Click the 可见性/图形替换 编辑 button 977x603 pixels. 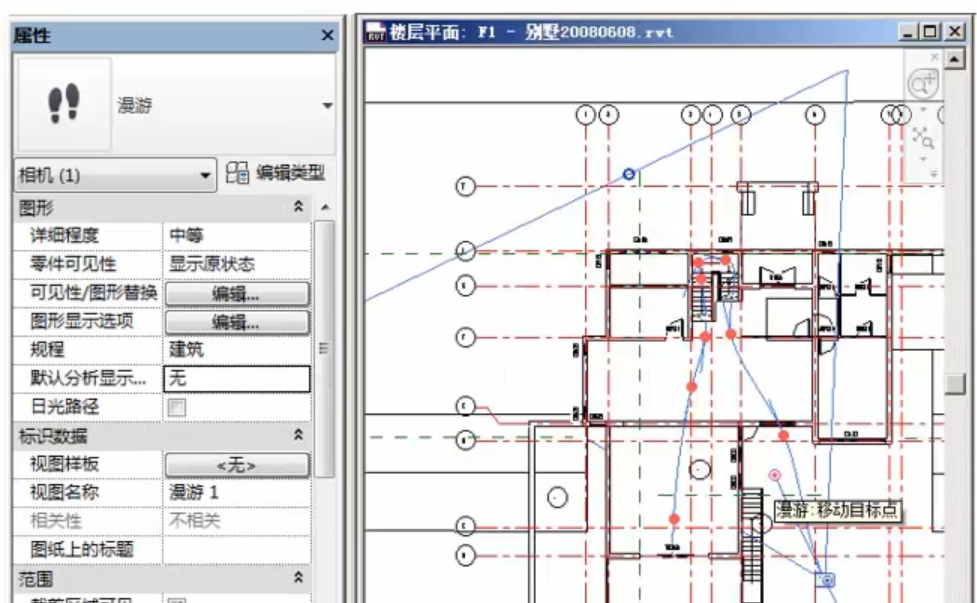pyautogui.click(x=236, y=293)
